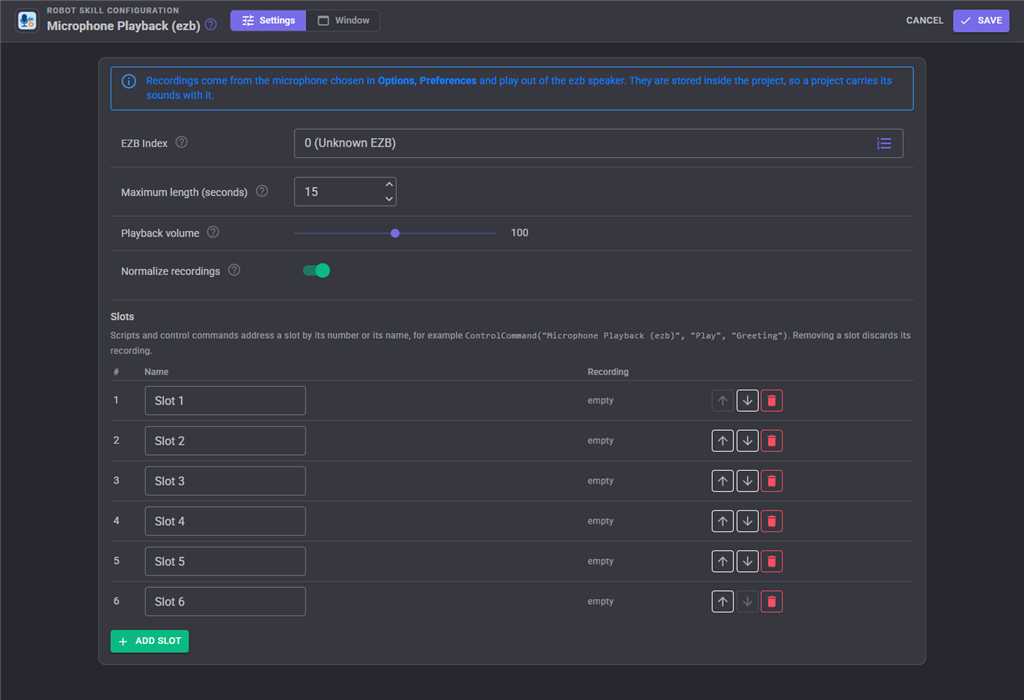The image size is (1024, 700).
Task: Open the Options, Preferences link
Action: [427, 80]
